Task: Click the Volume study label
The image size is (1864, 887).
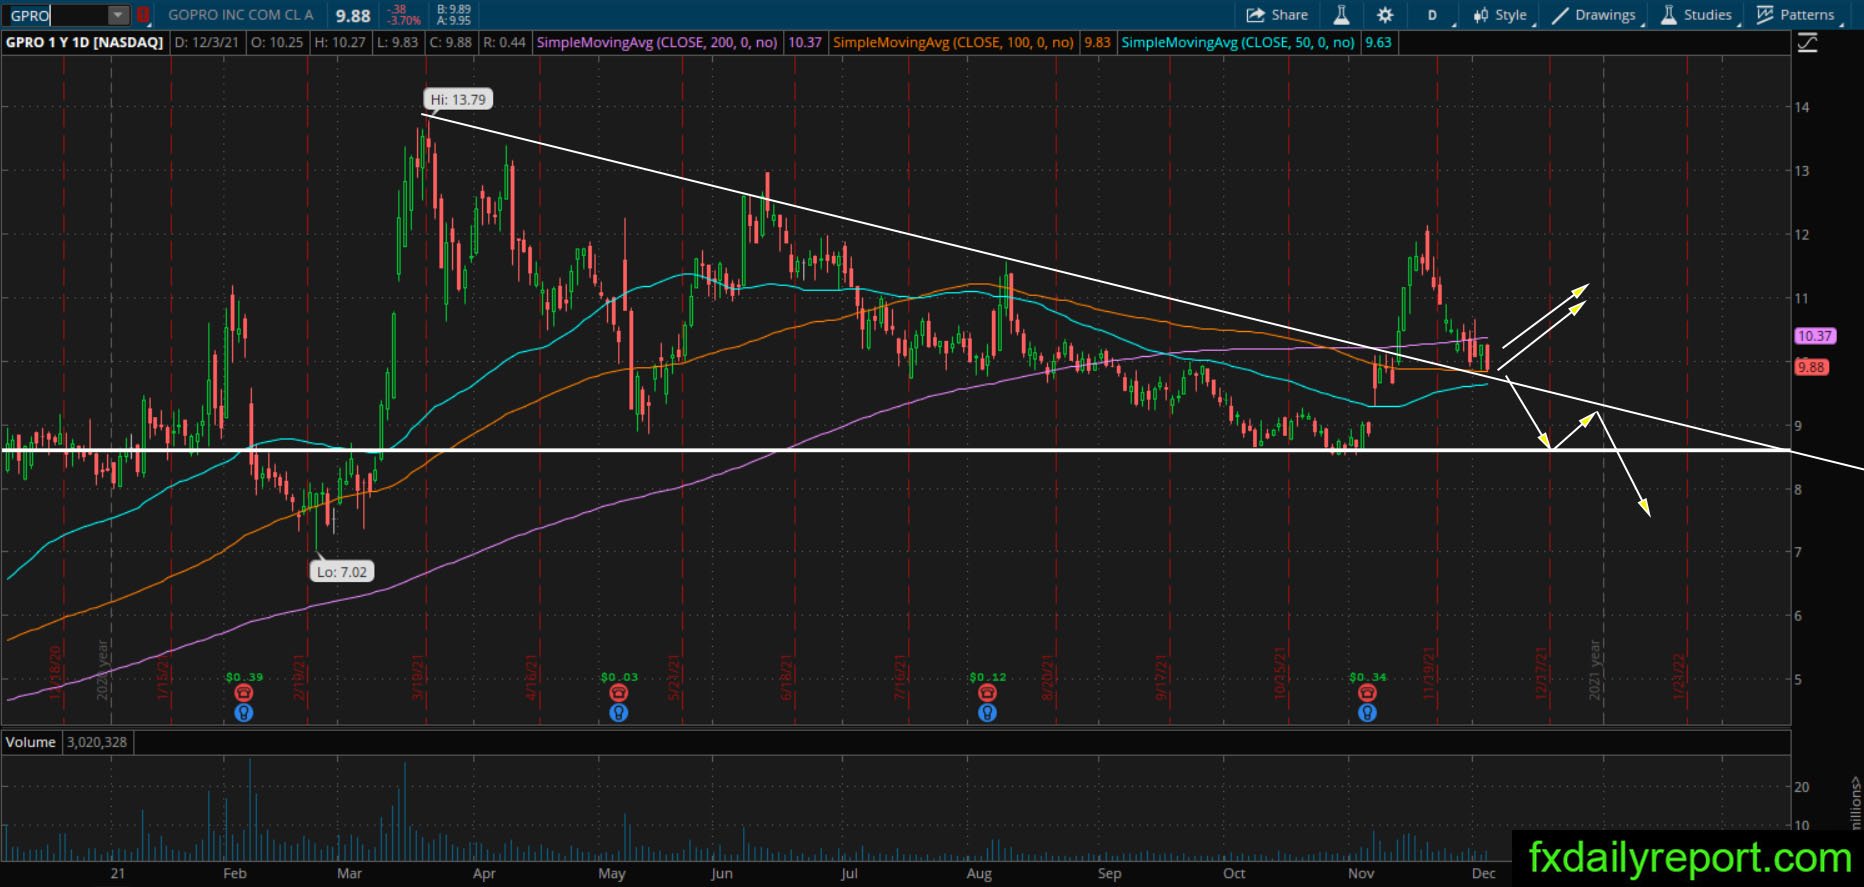Action: (30, 742)
